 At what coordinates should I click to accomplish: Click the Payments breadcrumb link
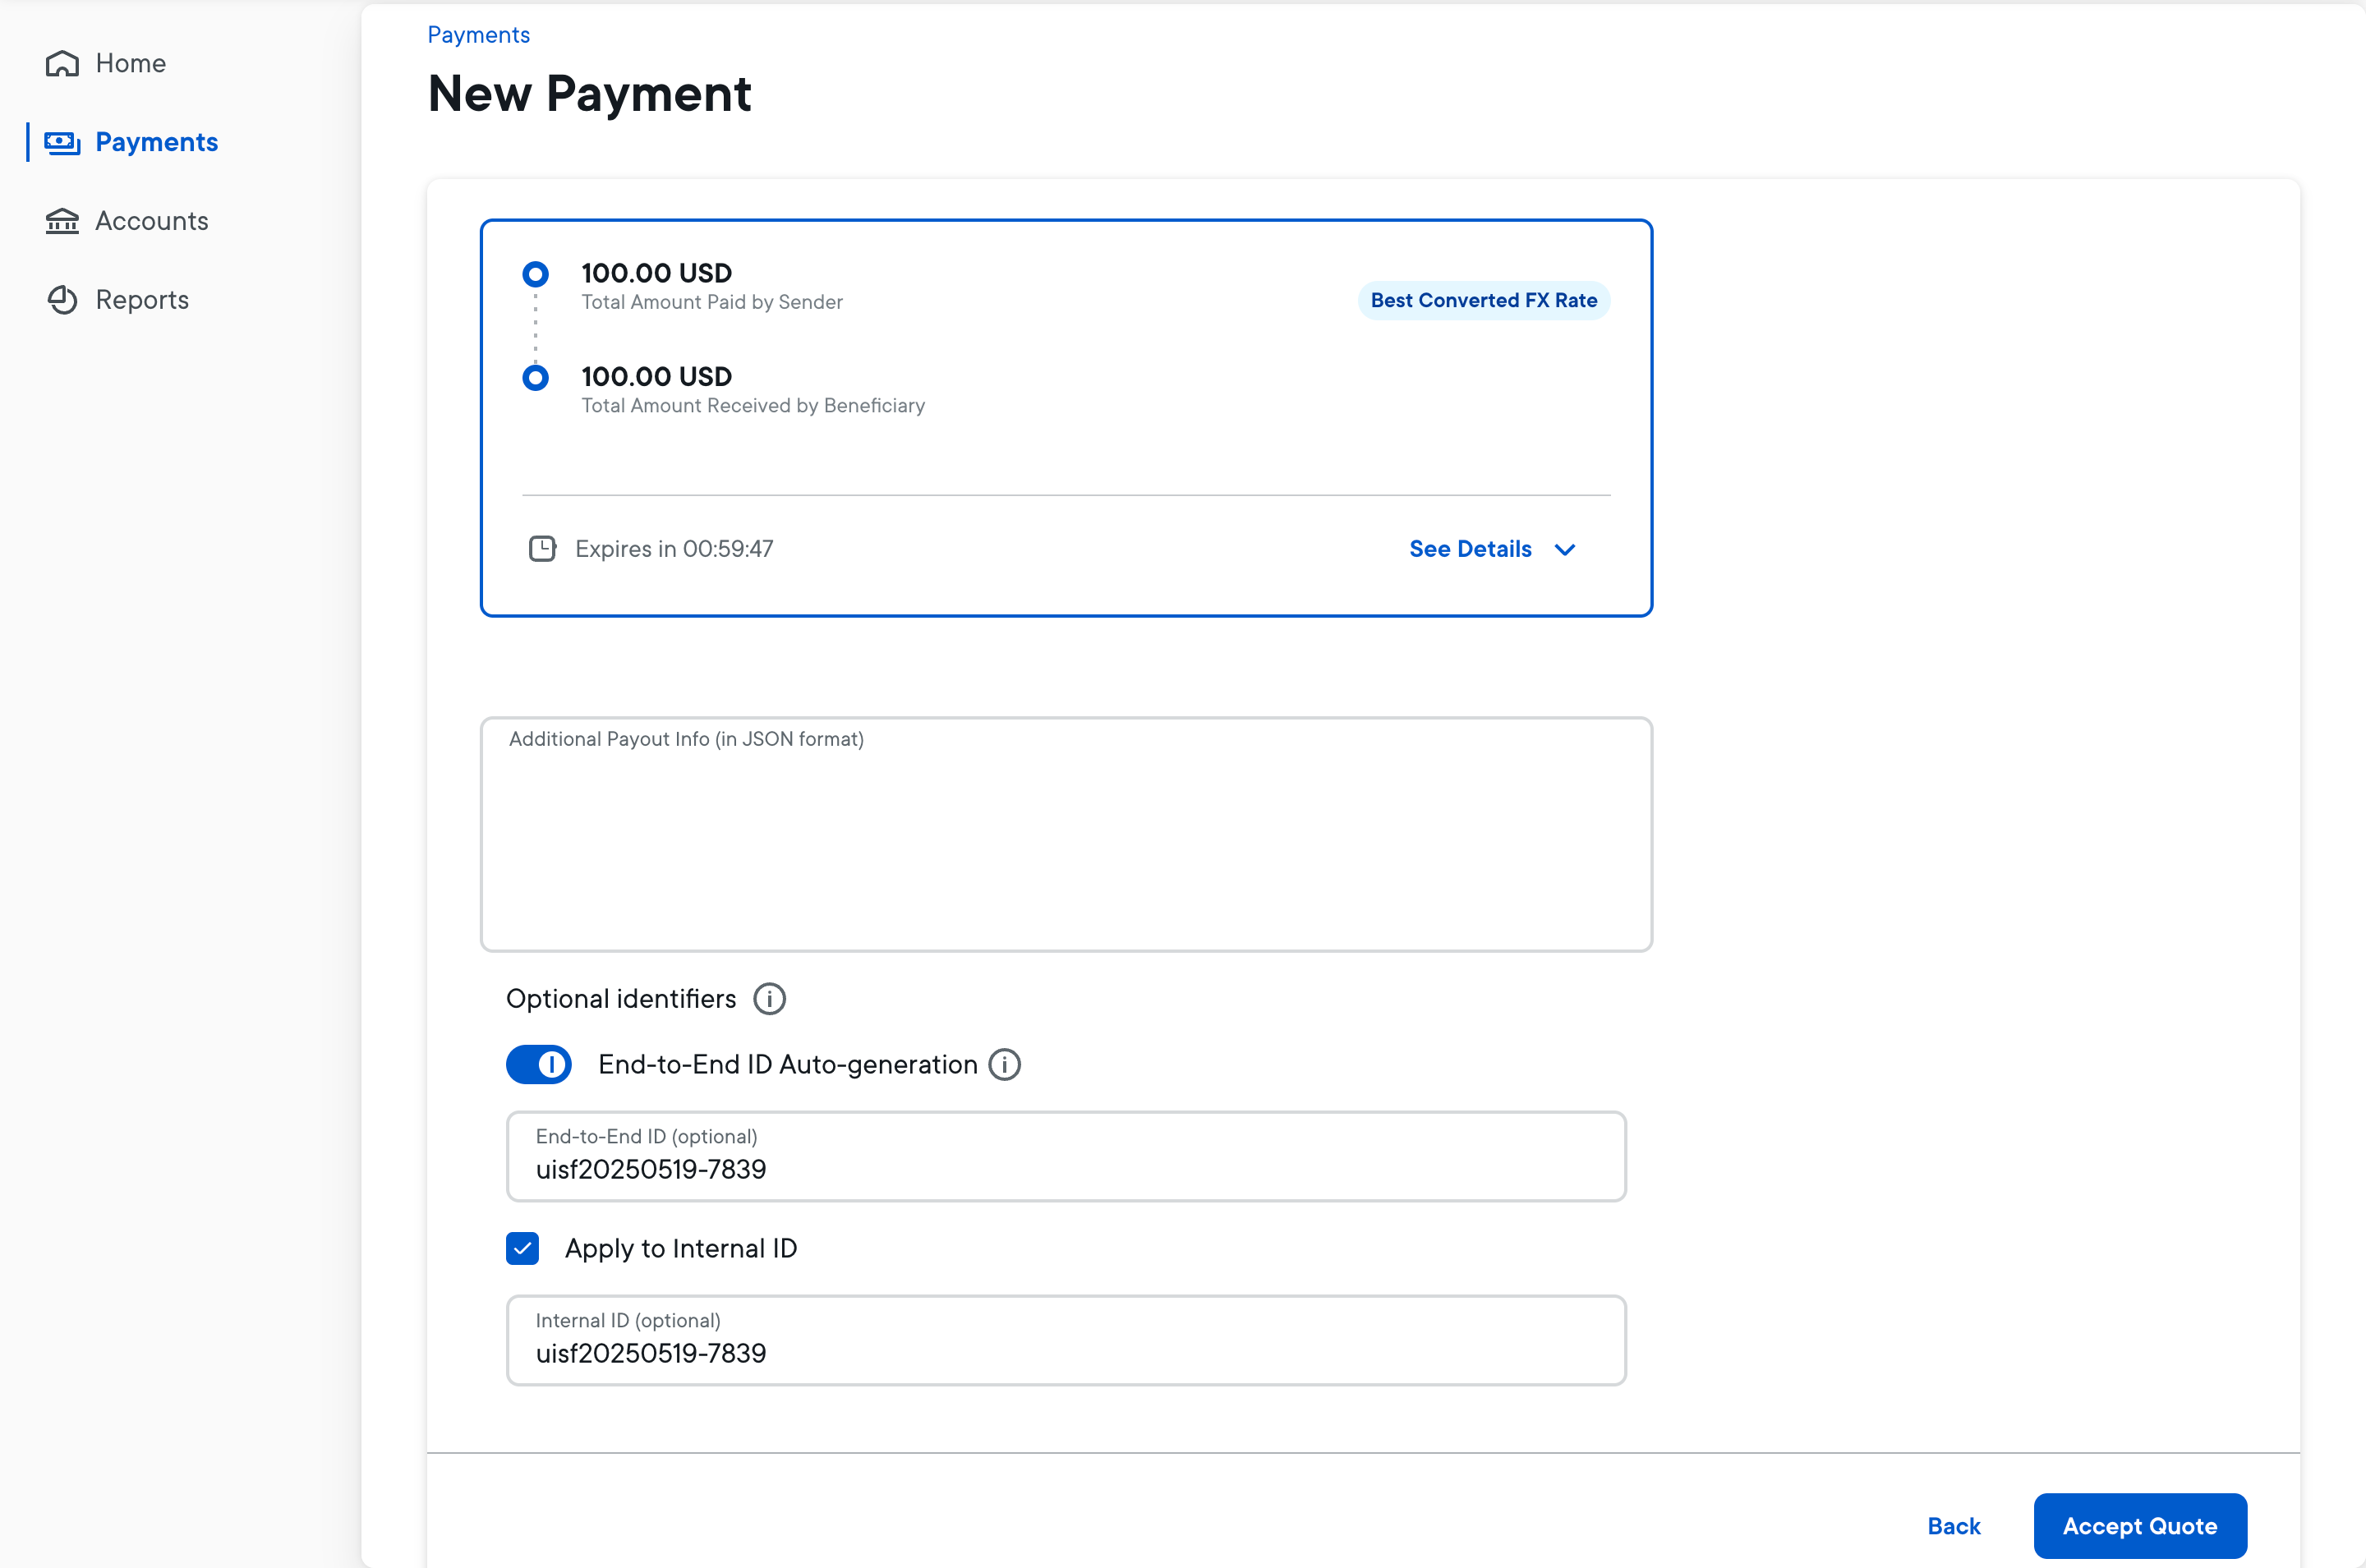pyautogui.click(x=479, y=35)
